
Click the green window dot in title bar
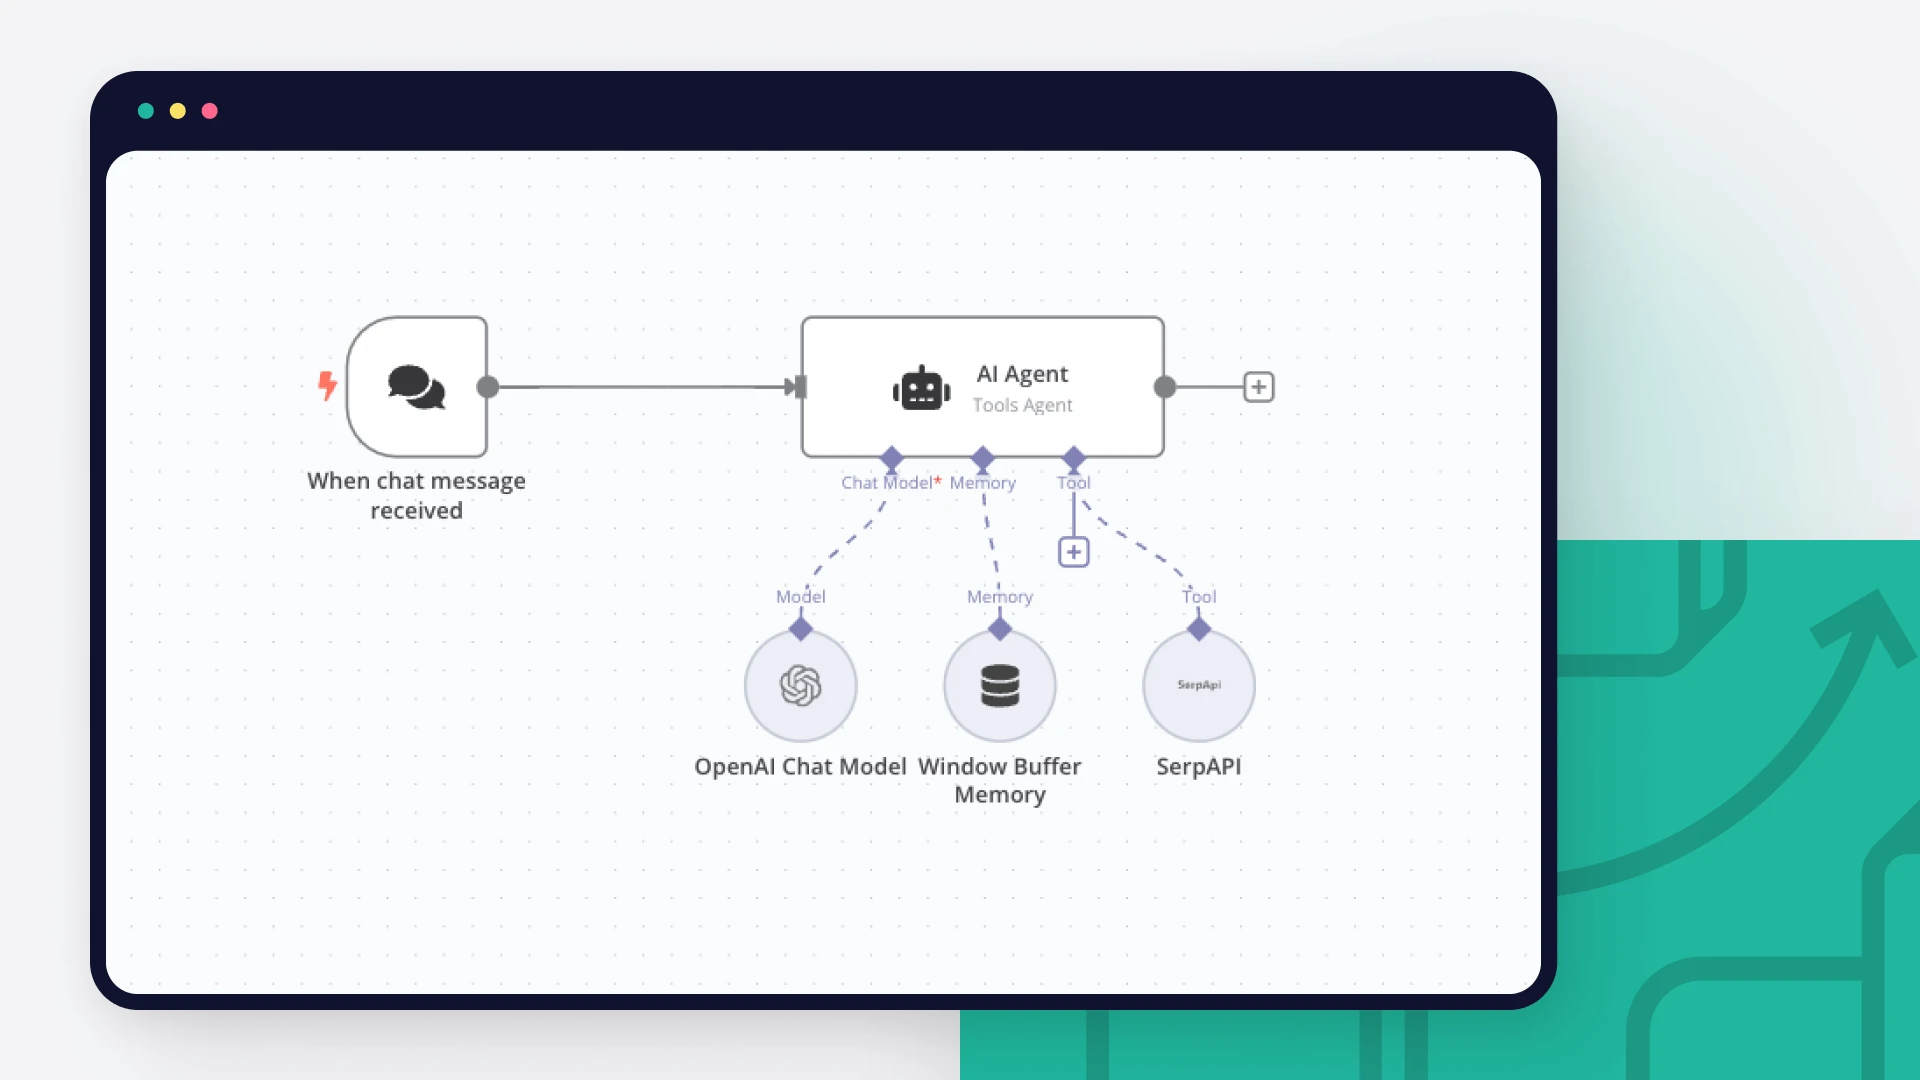(x=146, y=111)
